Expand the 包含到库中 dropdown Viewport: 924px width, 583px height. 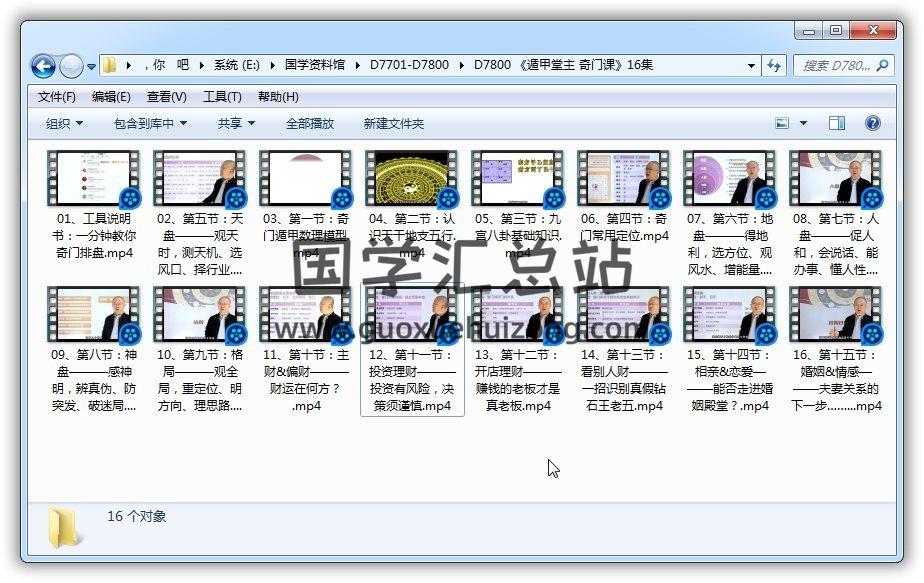tap(150, 124)
